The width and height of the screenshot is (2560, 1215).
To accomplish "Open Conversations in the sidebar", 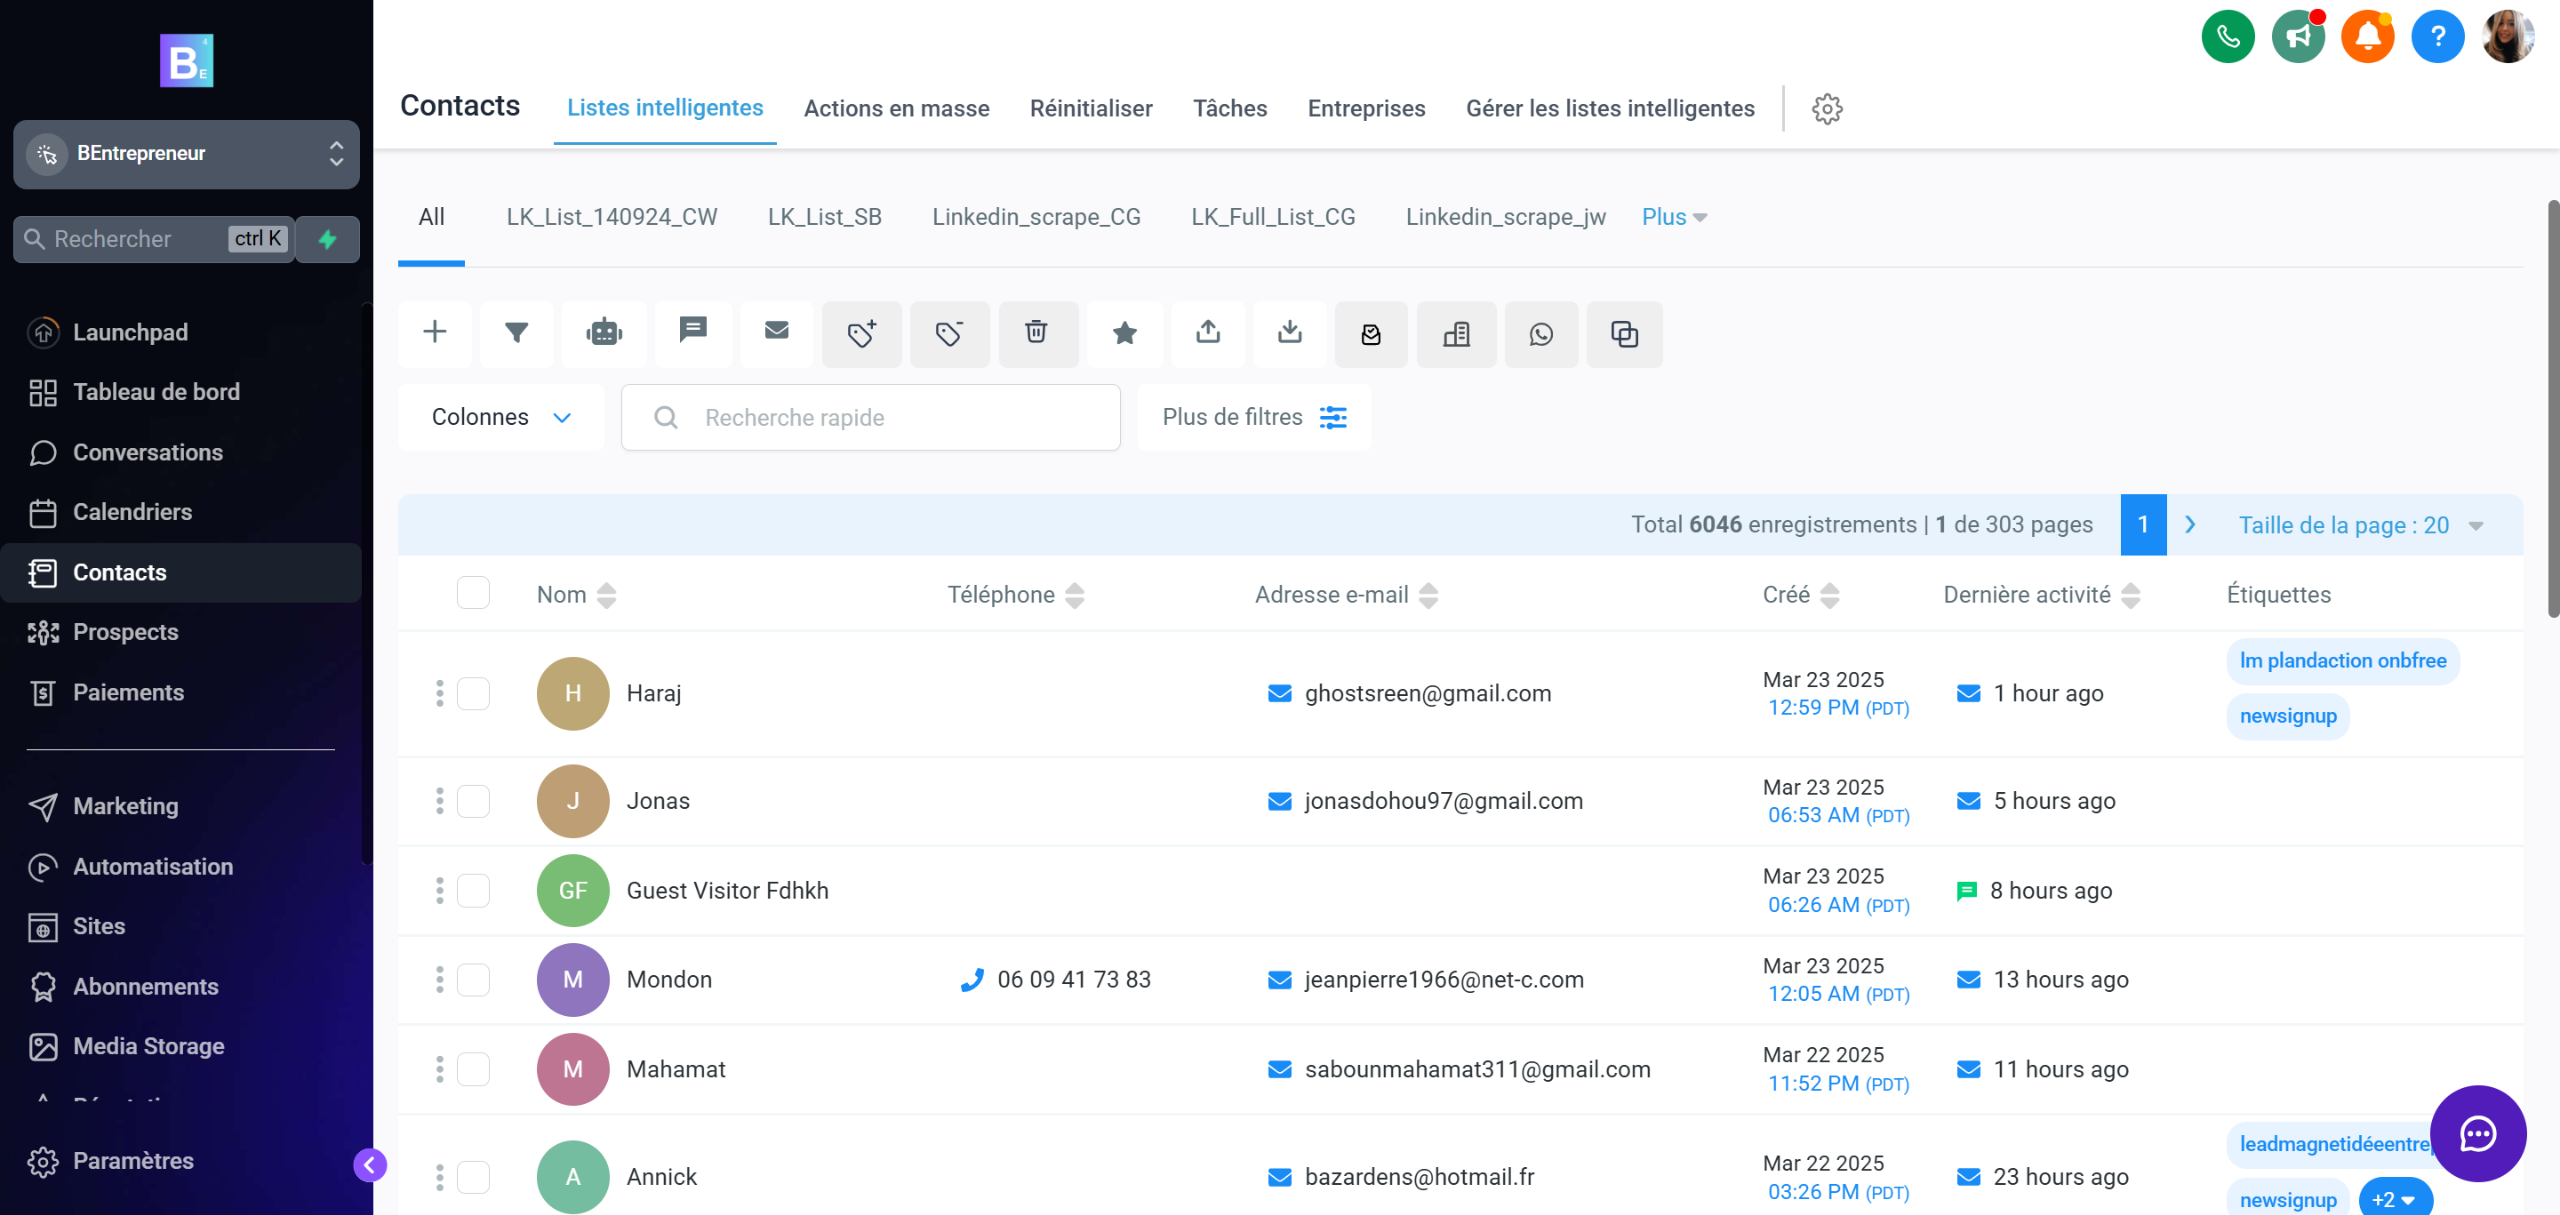I will pos(147,452).
